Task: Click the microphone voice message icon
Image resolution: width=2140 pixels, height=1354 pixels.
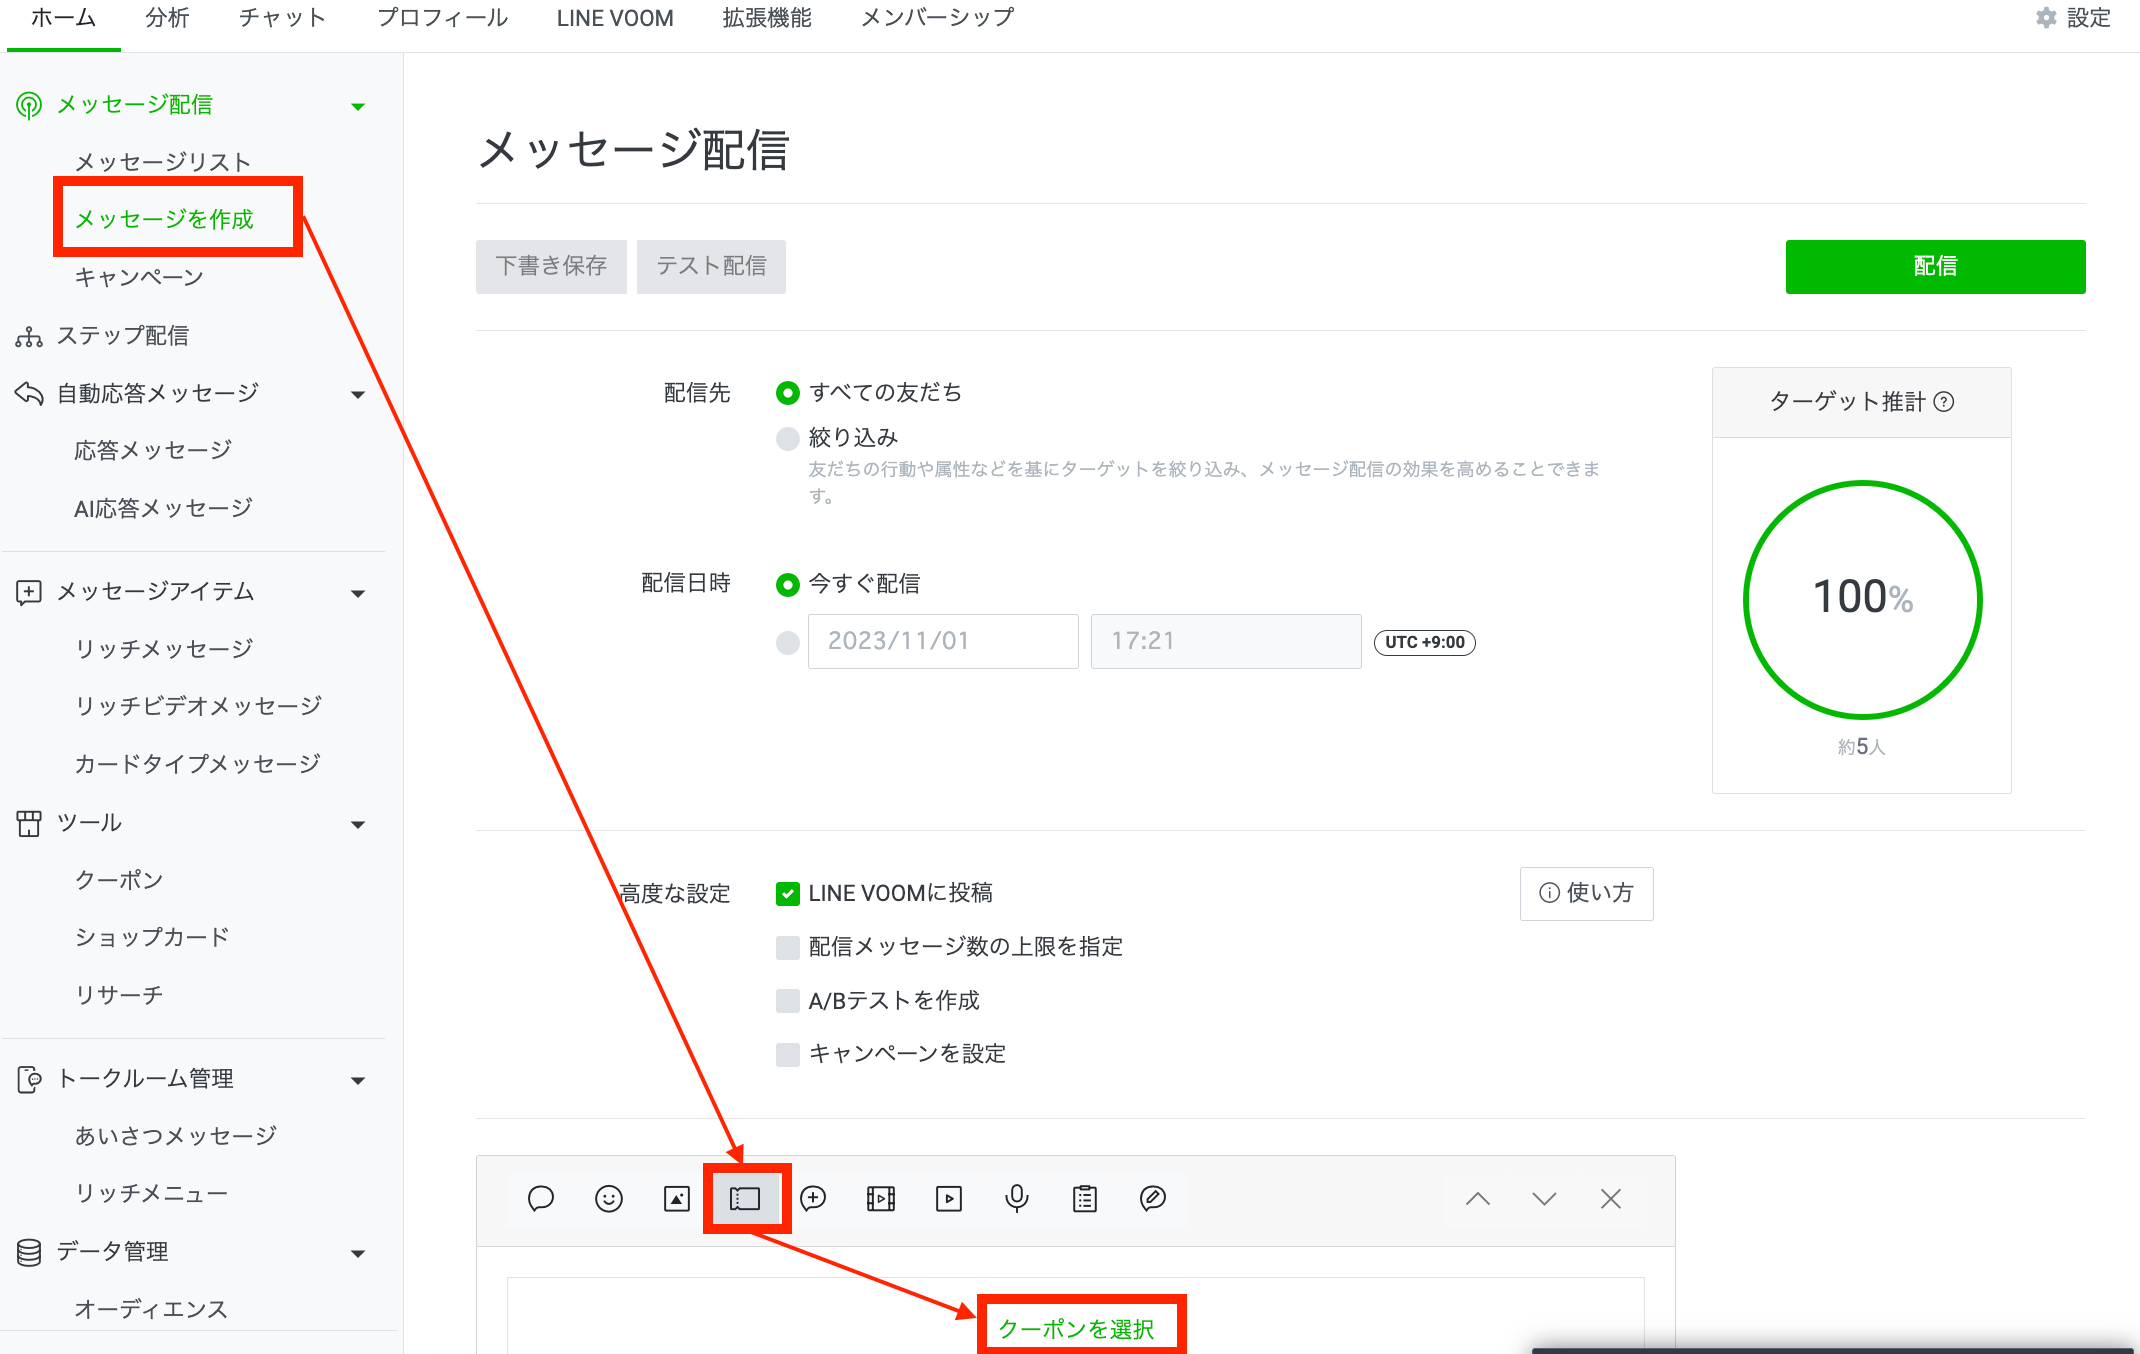Action: pos(1017,1198)
